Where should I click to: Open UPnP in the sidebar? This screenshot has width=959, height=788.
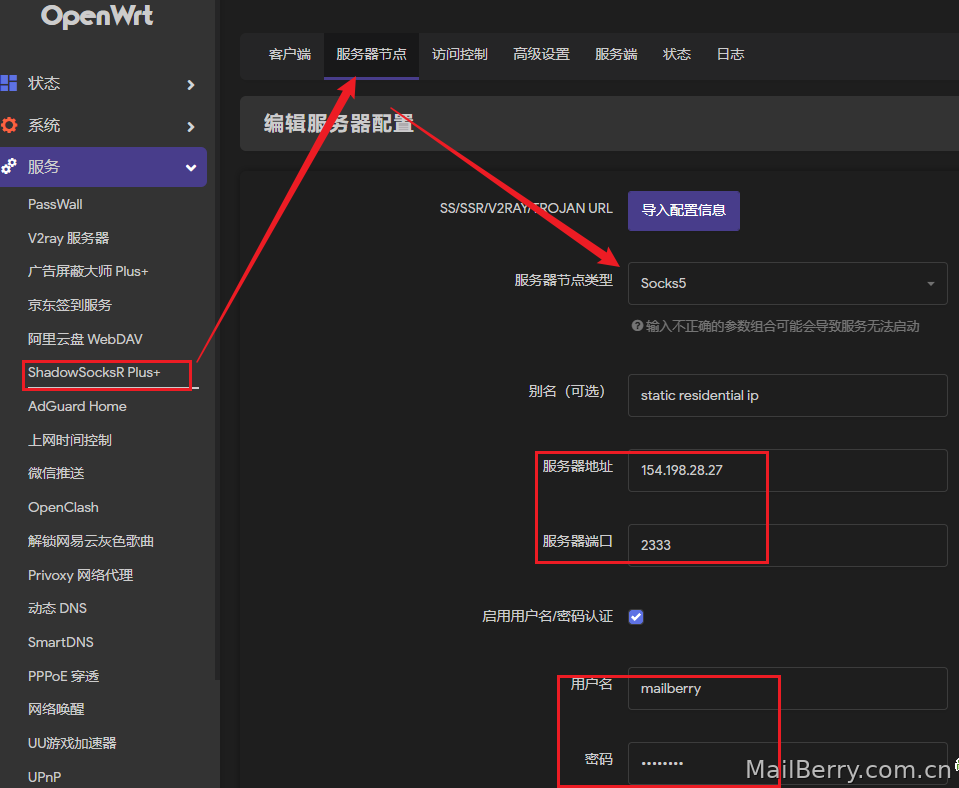45,777
